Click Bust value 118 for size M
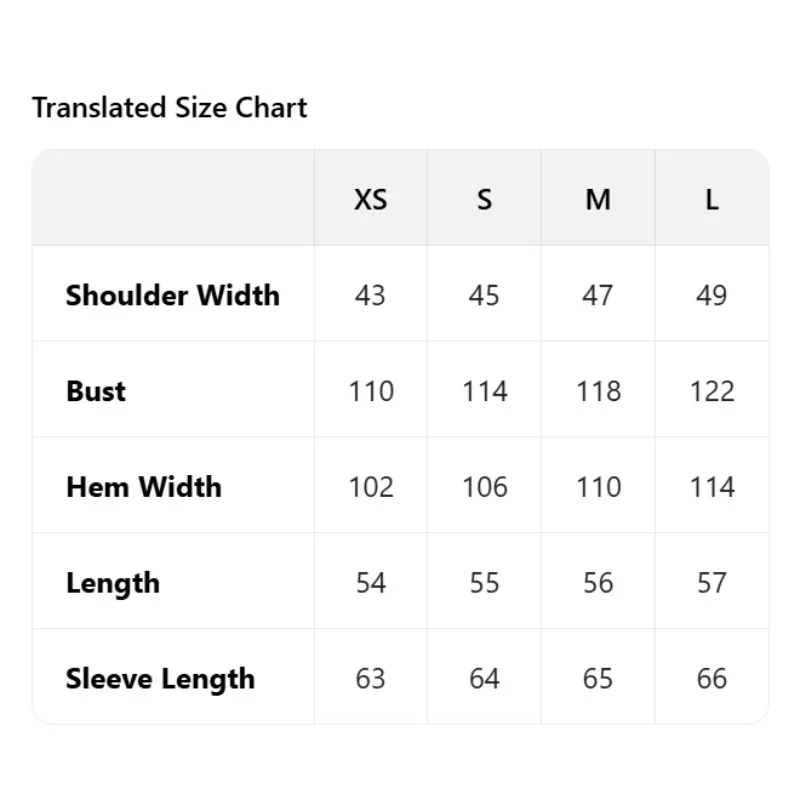800x800 pixels. 598,391
